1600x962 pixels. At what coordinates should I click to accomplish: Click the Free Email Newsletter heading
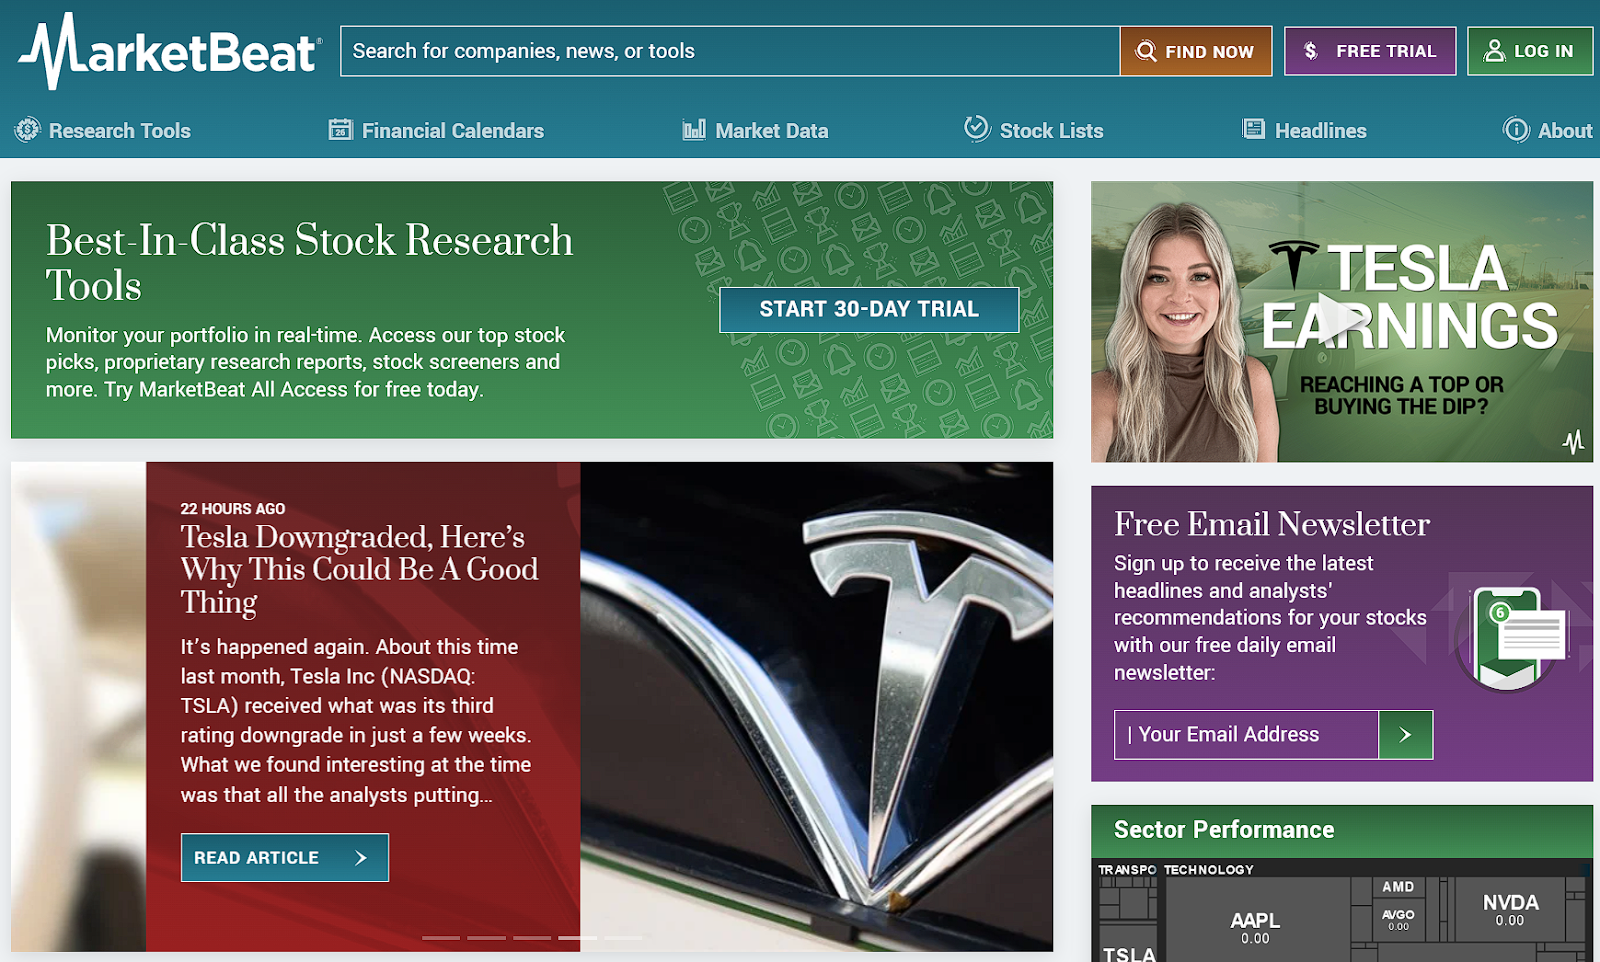1272,524
